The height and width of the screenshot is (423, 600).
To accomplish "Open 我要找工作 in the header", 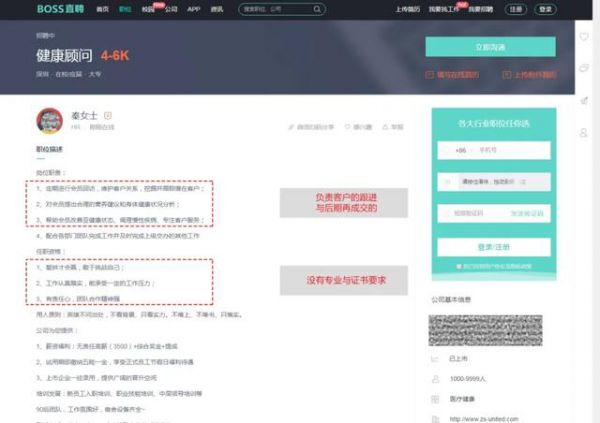I will pyautogui.click(x=444, y=9).
